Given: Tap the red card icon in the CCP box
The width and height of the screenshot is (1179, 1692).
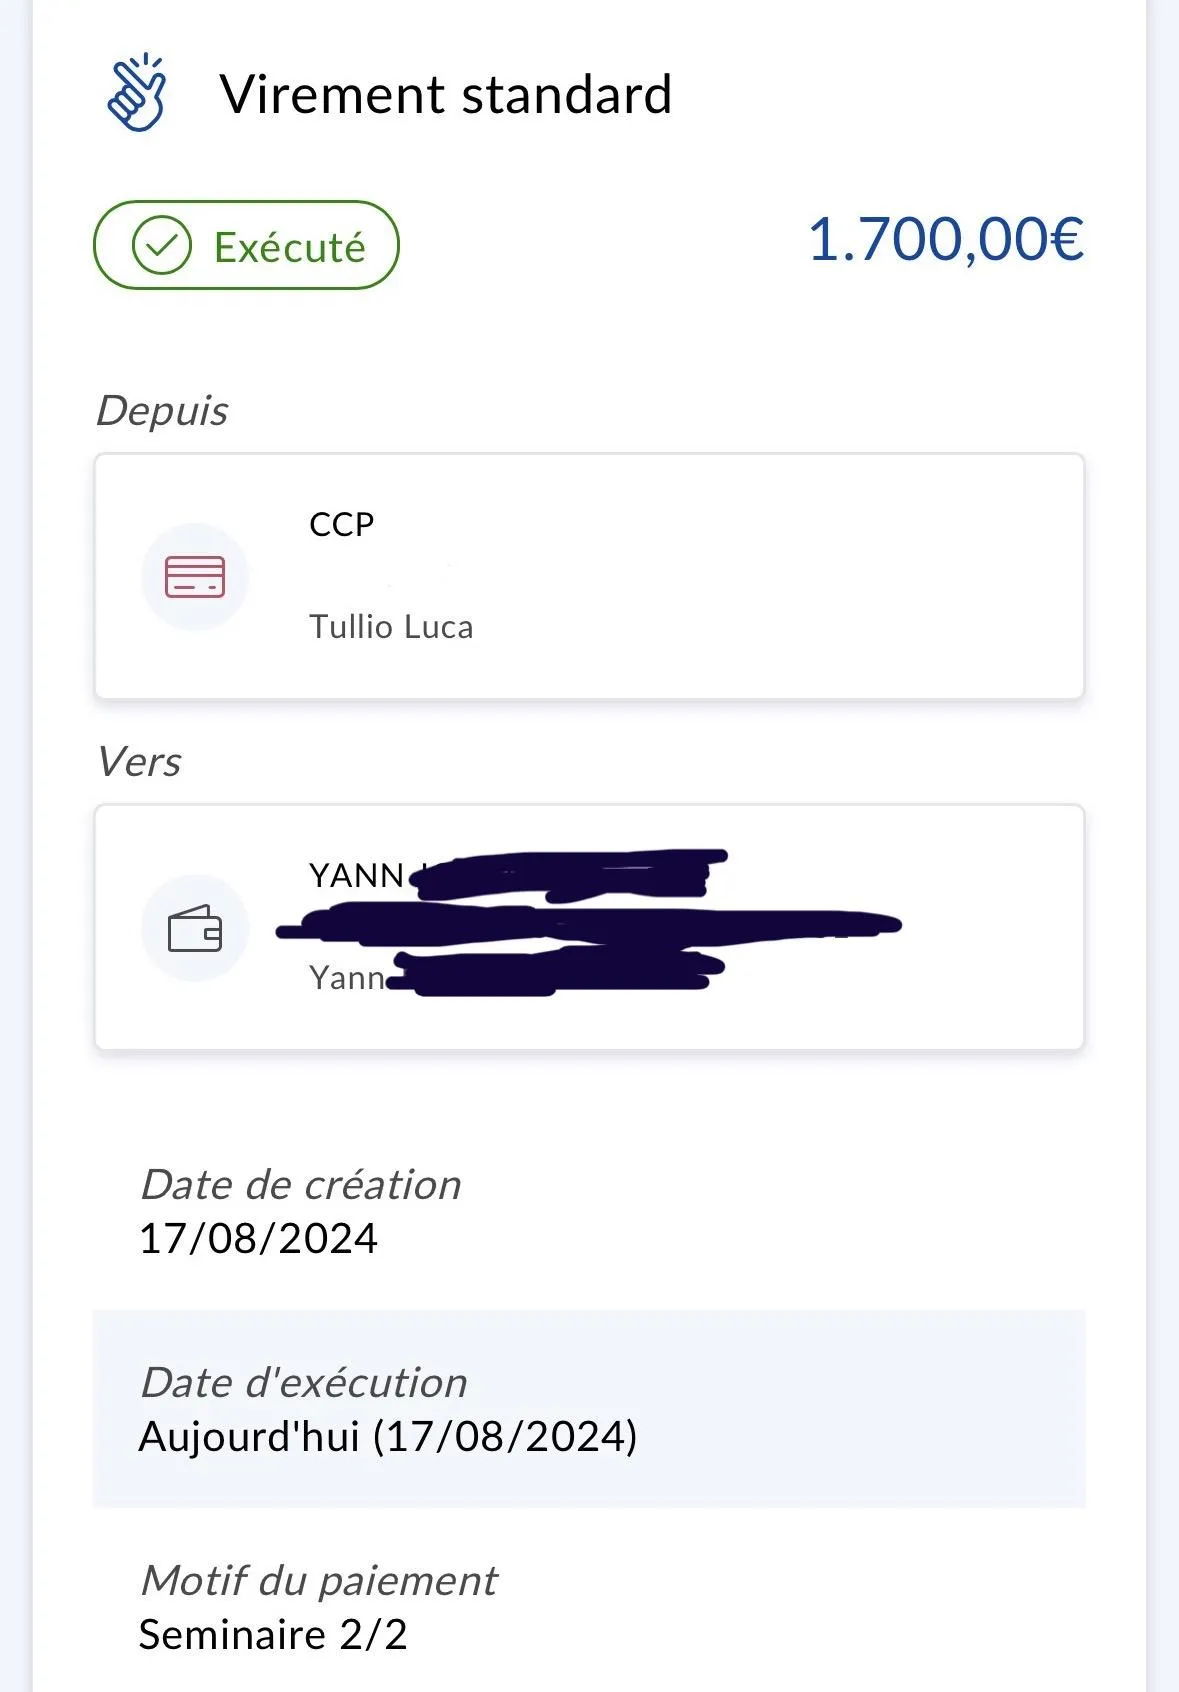Looking at the screenshot, I should (195, 577).
